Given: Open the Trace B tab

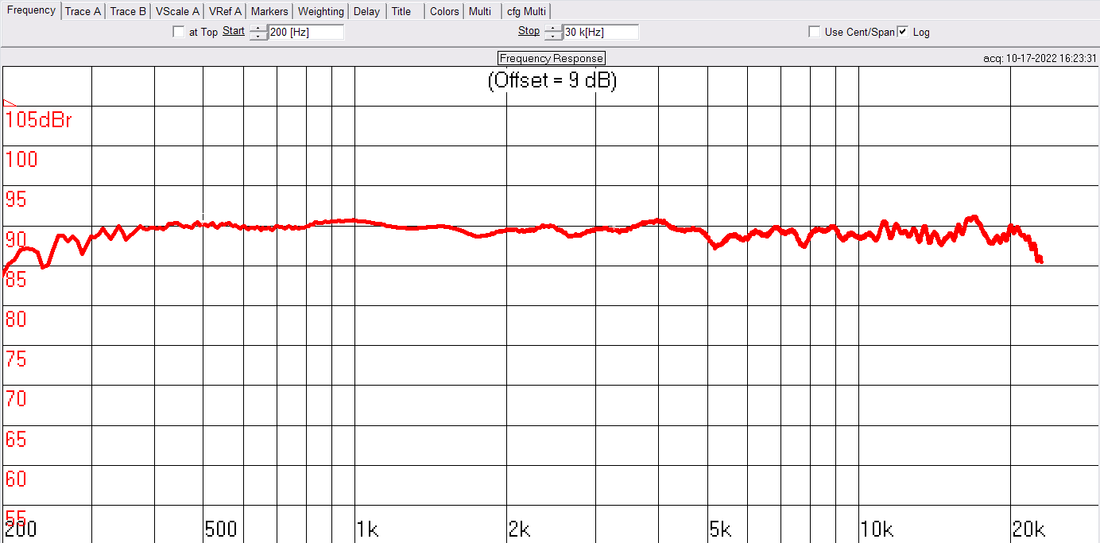Looking at the screenshot, I should pos(128,12).
